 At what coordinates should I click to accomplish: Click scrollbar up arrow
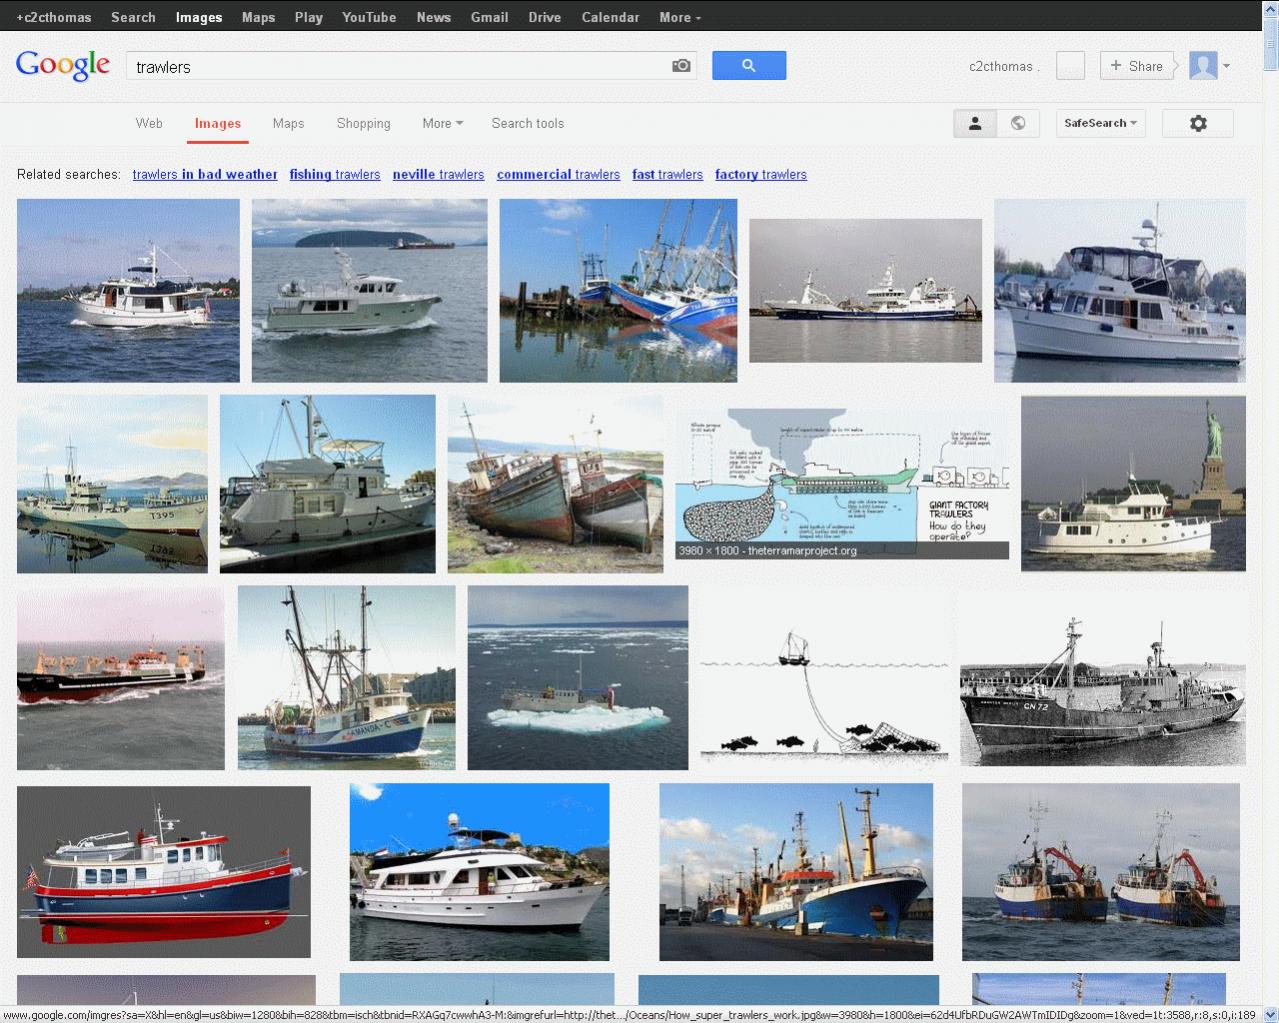pos(1271,7)
